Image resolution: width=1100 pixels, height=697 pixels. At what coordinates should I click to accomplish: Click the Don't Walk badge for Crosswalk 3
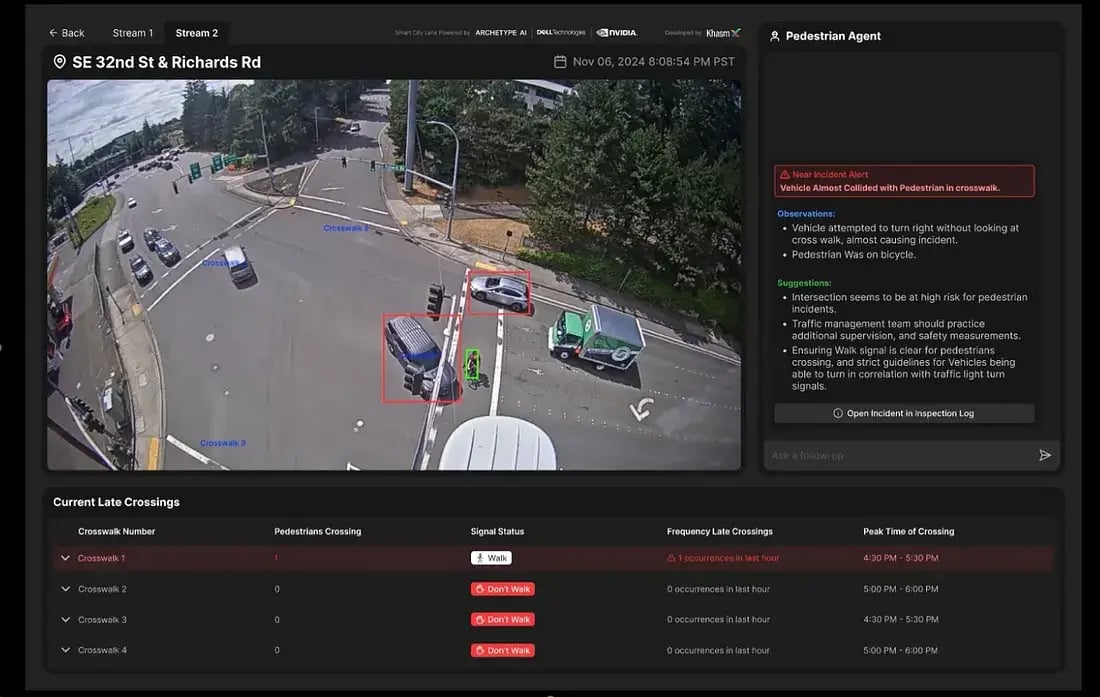[x=502, y=620]
